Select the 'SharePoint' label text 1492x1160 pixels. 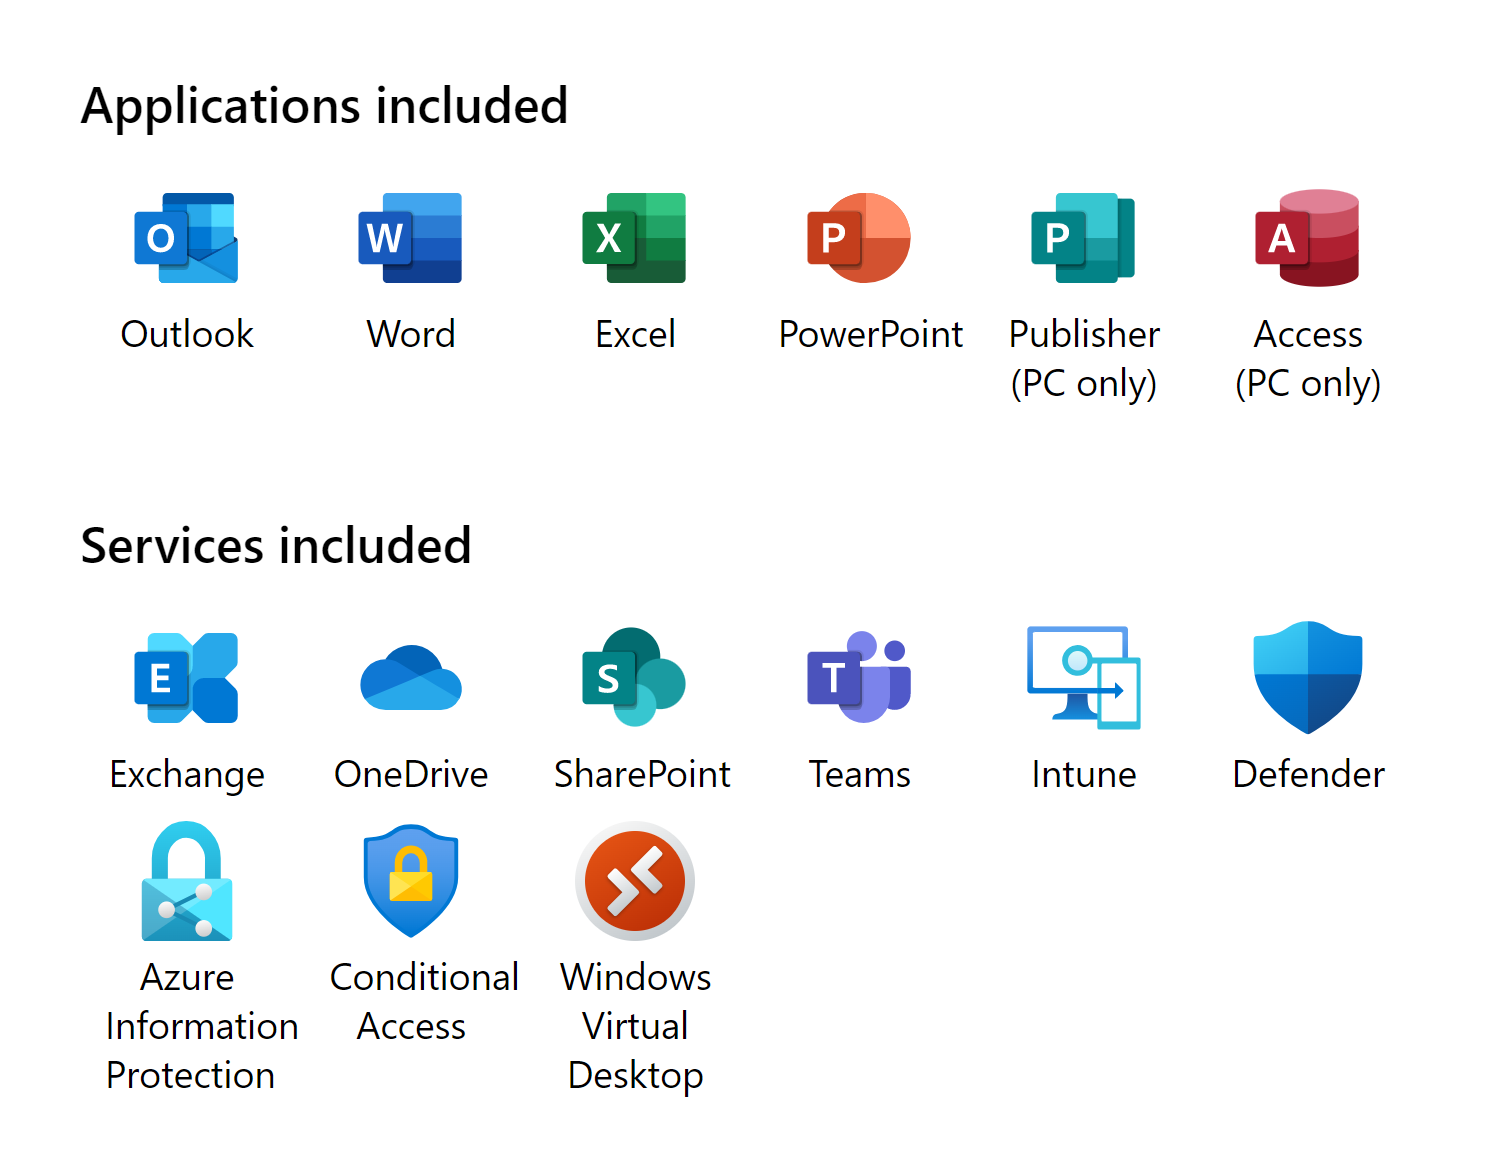point(642,774)
